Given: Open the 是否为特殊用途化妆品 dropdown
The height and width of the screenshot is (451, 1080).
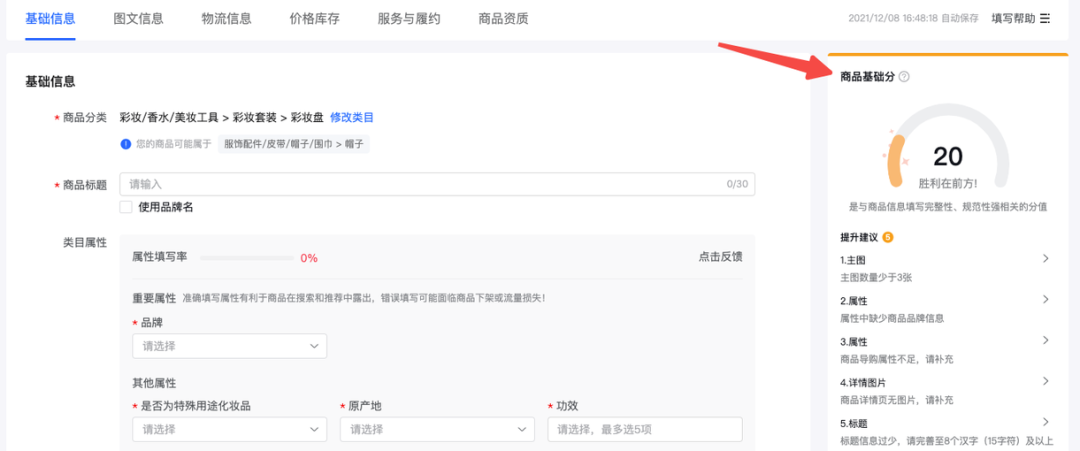Looking at the screenshot, I should [x=229, y=429].
